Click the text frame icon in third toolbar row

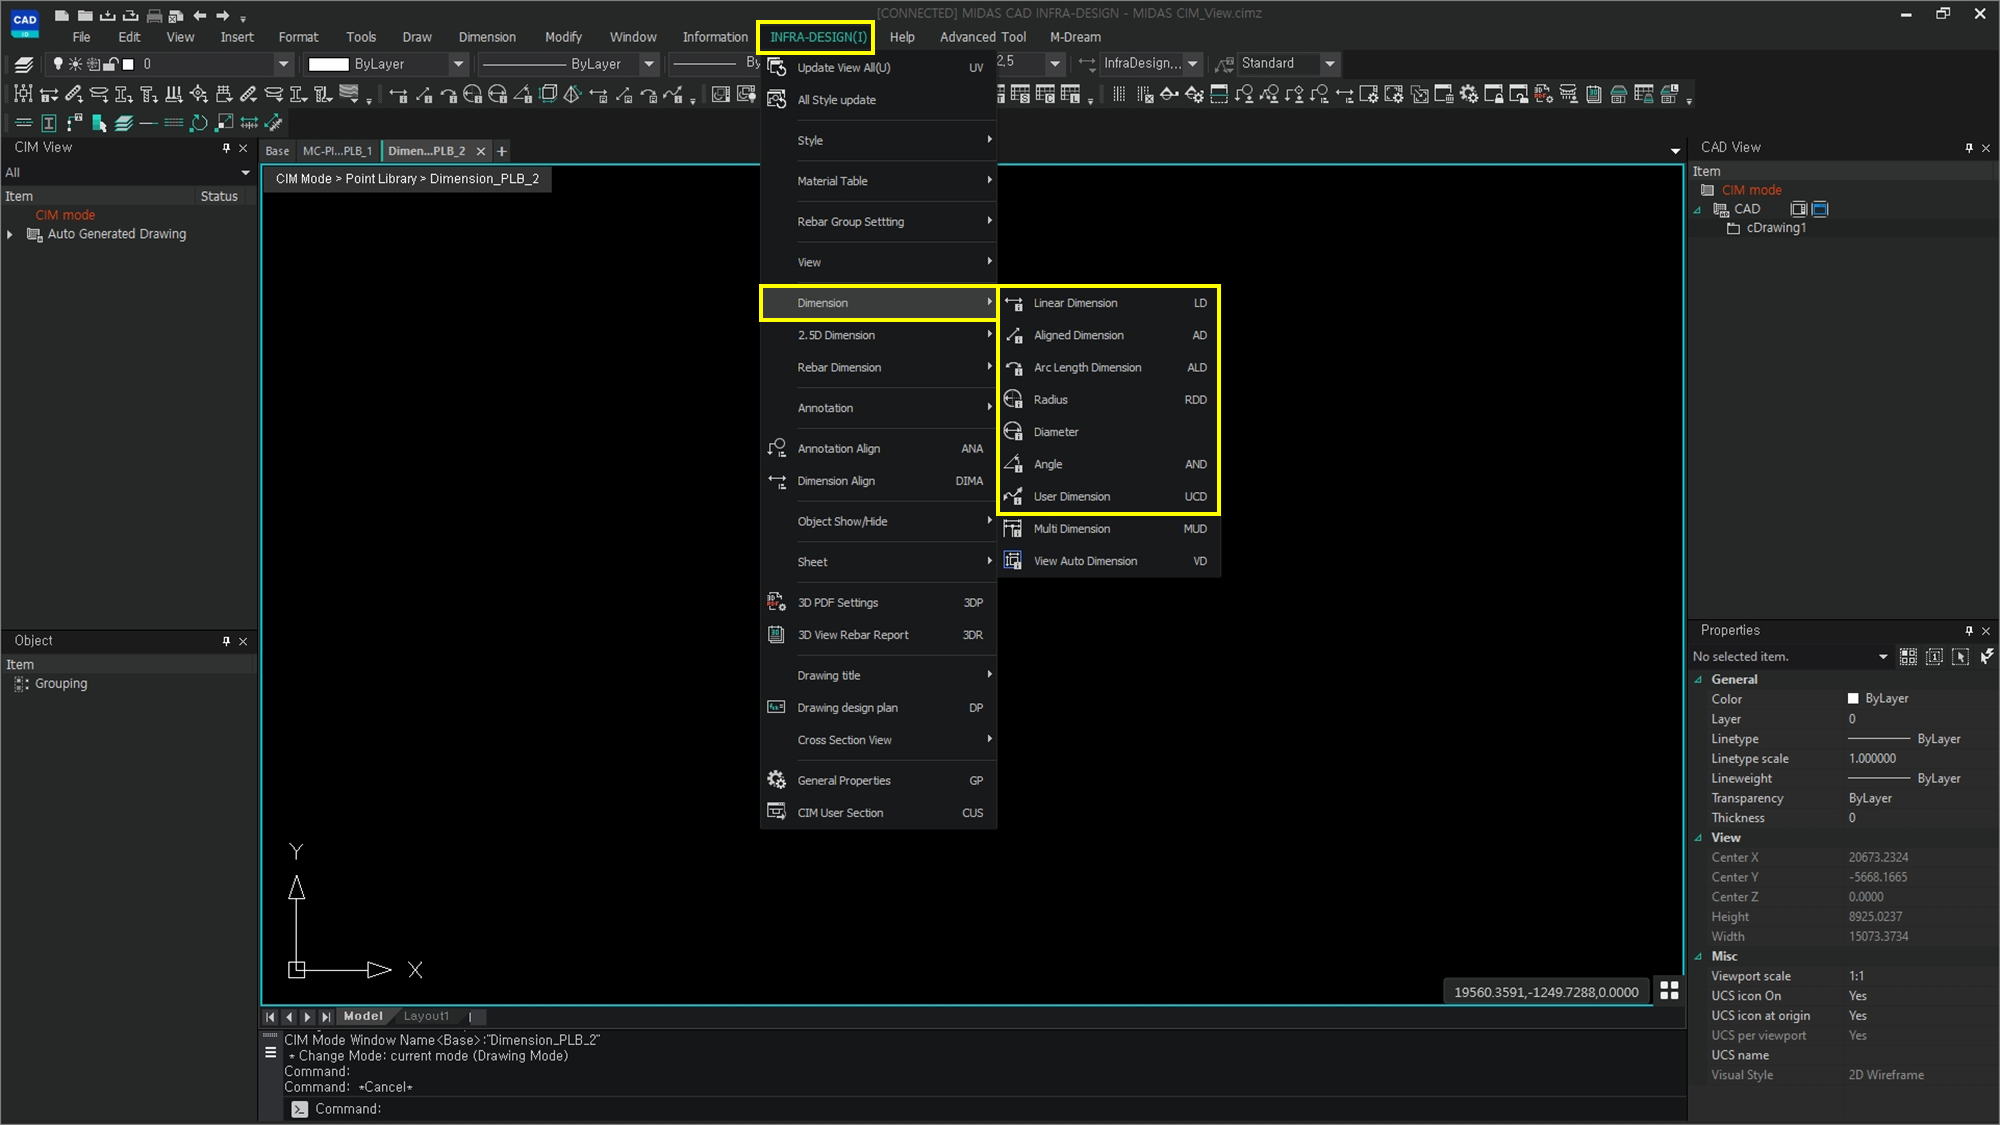48,123
